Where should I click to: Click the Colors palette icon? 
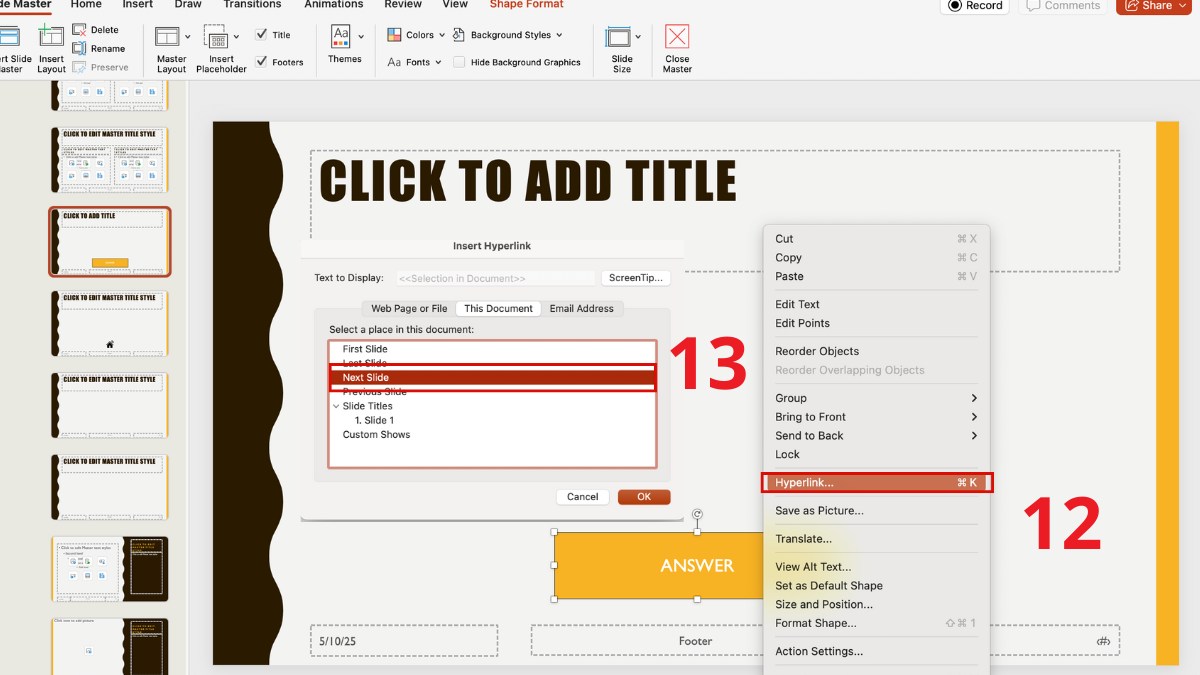click(x=394, y=35)
